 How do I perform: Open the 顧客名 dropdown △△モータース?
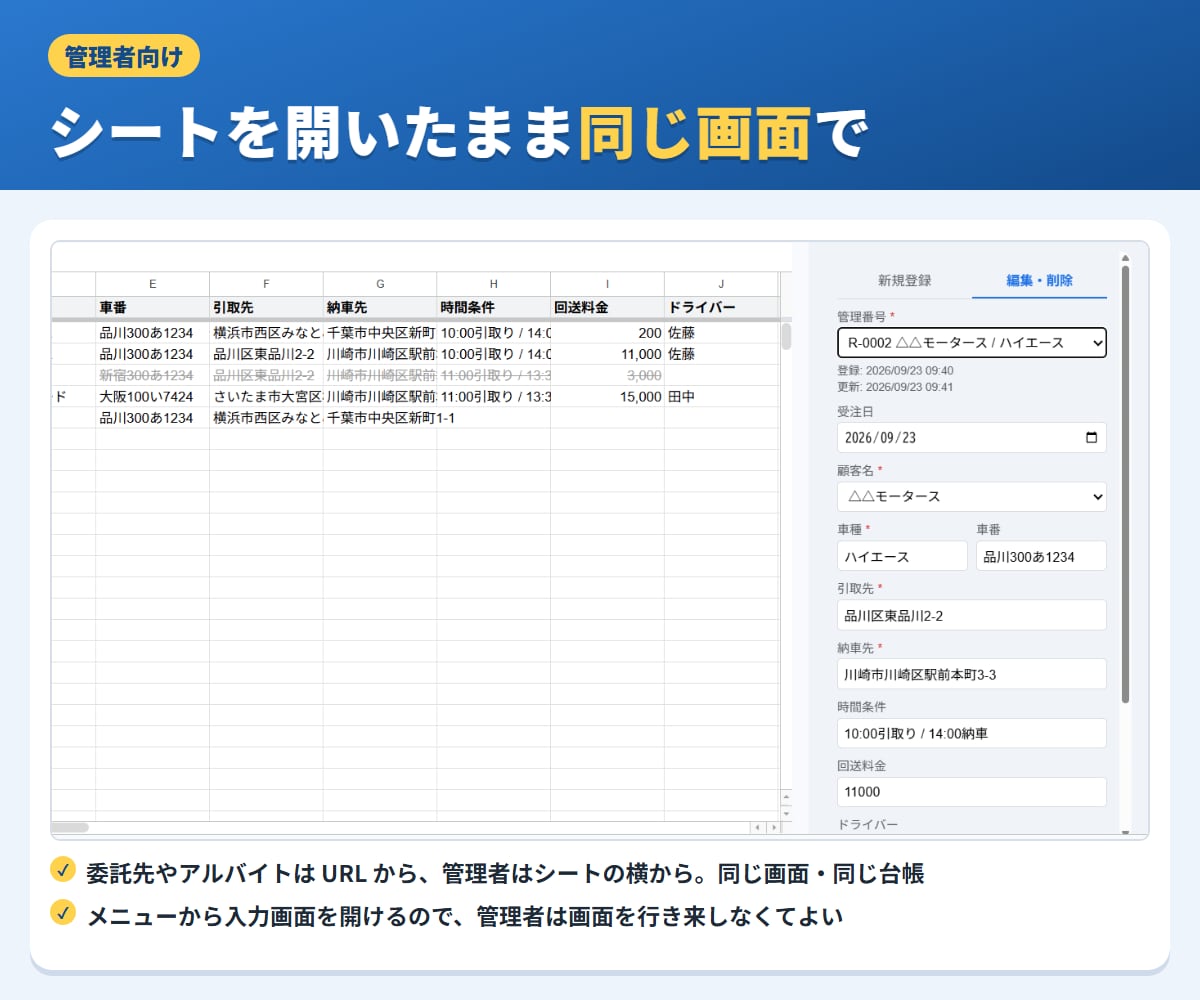pos(972,496)
